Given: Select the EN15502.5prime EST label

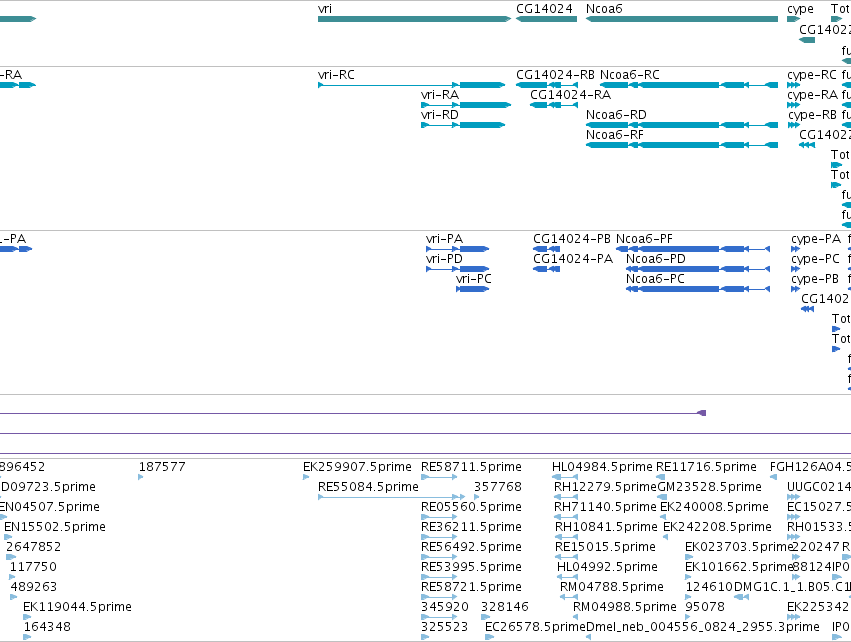Looking at the screenshot, I should point(55,527).
